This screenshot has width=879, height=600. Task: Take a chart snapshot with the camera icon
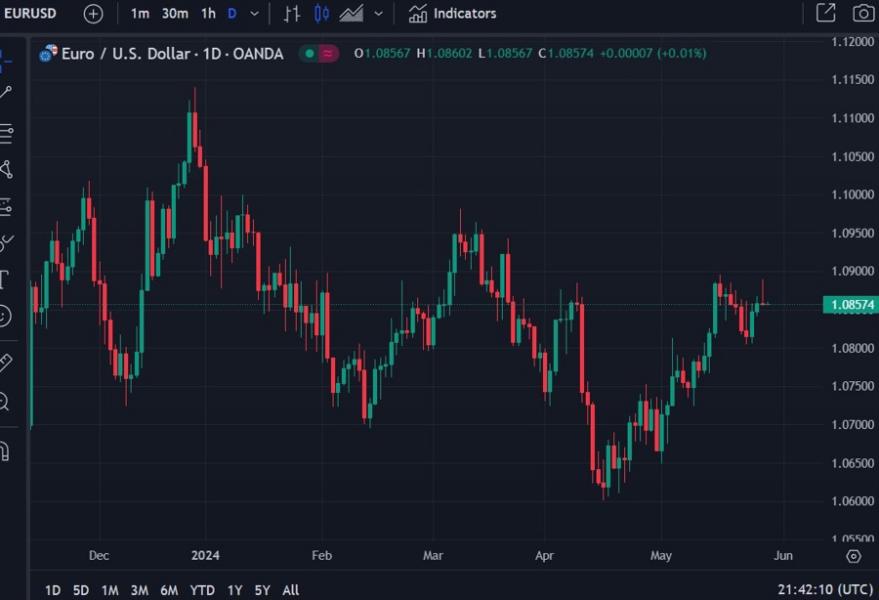click(x=862, y=13)
